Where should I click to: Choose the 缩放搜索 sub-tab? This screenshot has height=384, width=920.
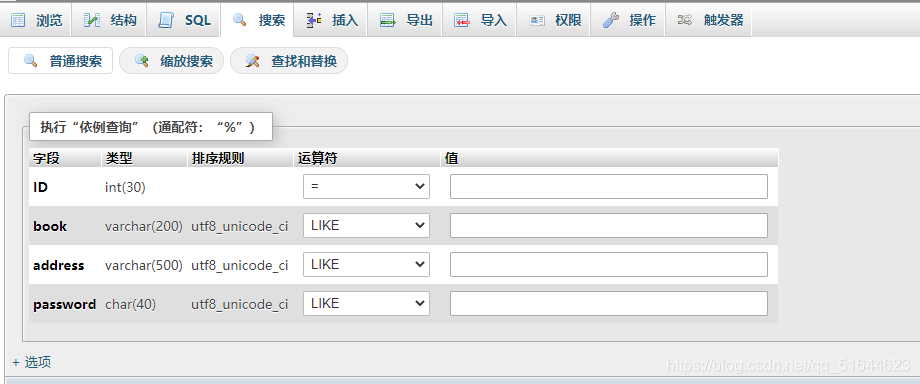[171, 60]
